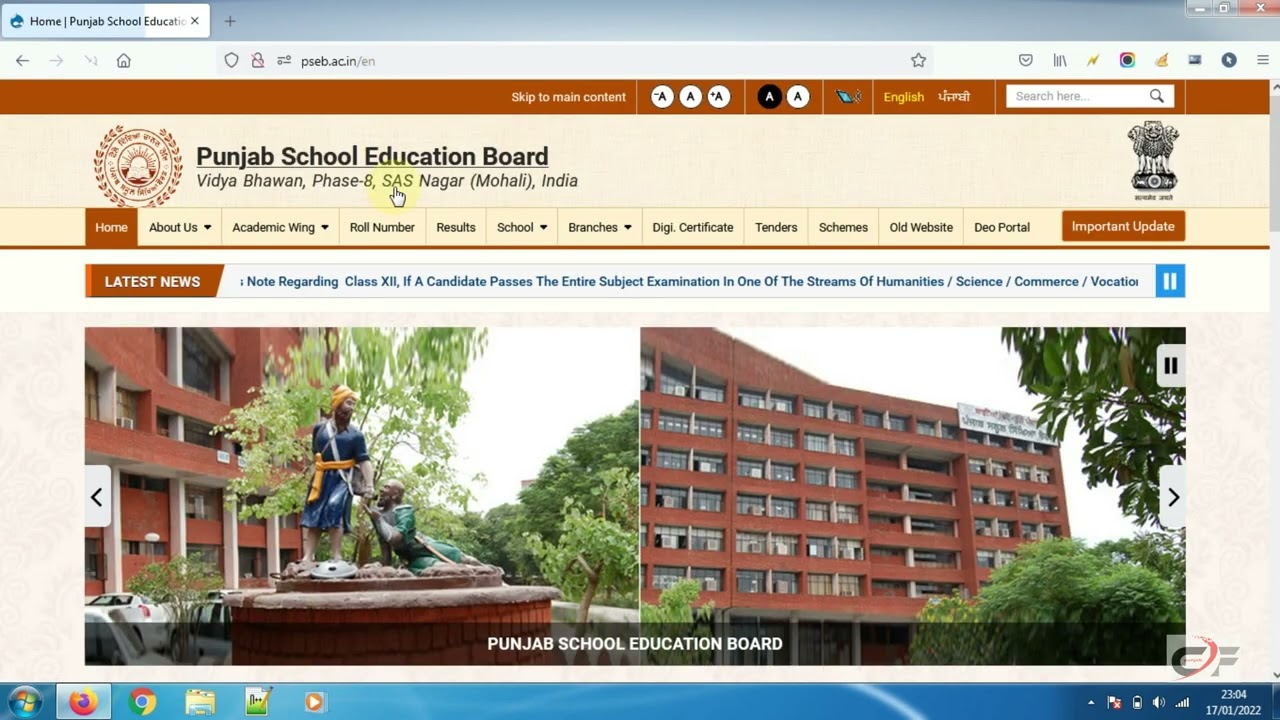The height and width of the screenshot is (720, 1280).
Task: Expand the Branches dropdown menu
Action: [x=600, y=227]
